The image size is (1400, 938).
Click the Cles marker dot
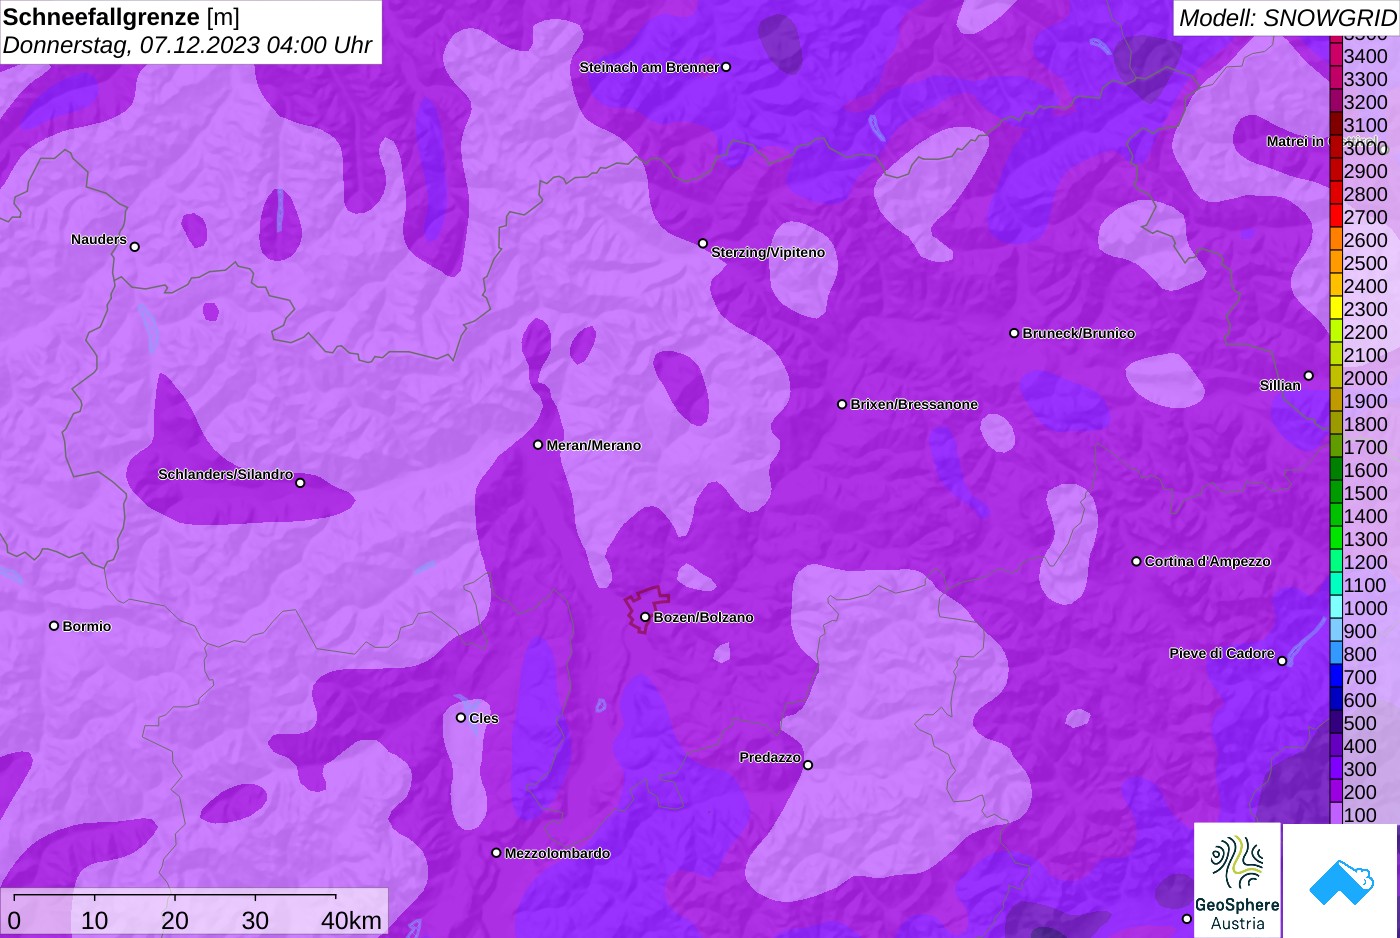pos(461,717)
